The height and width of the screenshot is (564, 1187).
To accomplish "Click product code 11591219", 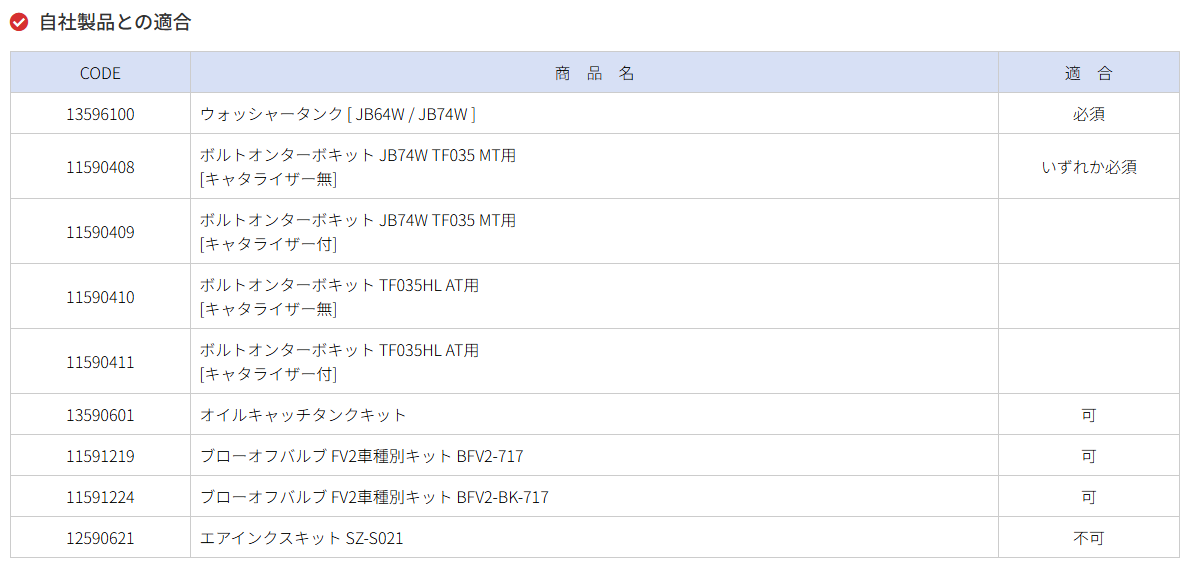I will coord(100,456).
